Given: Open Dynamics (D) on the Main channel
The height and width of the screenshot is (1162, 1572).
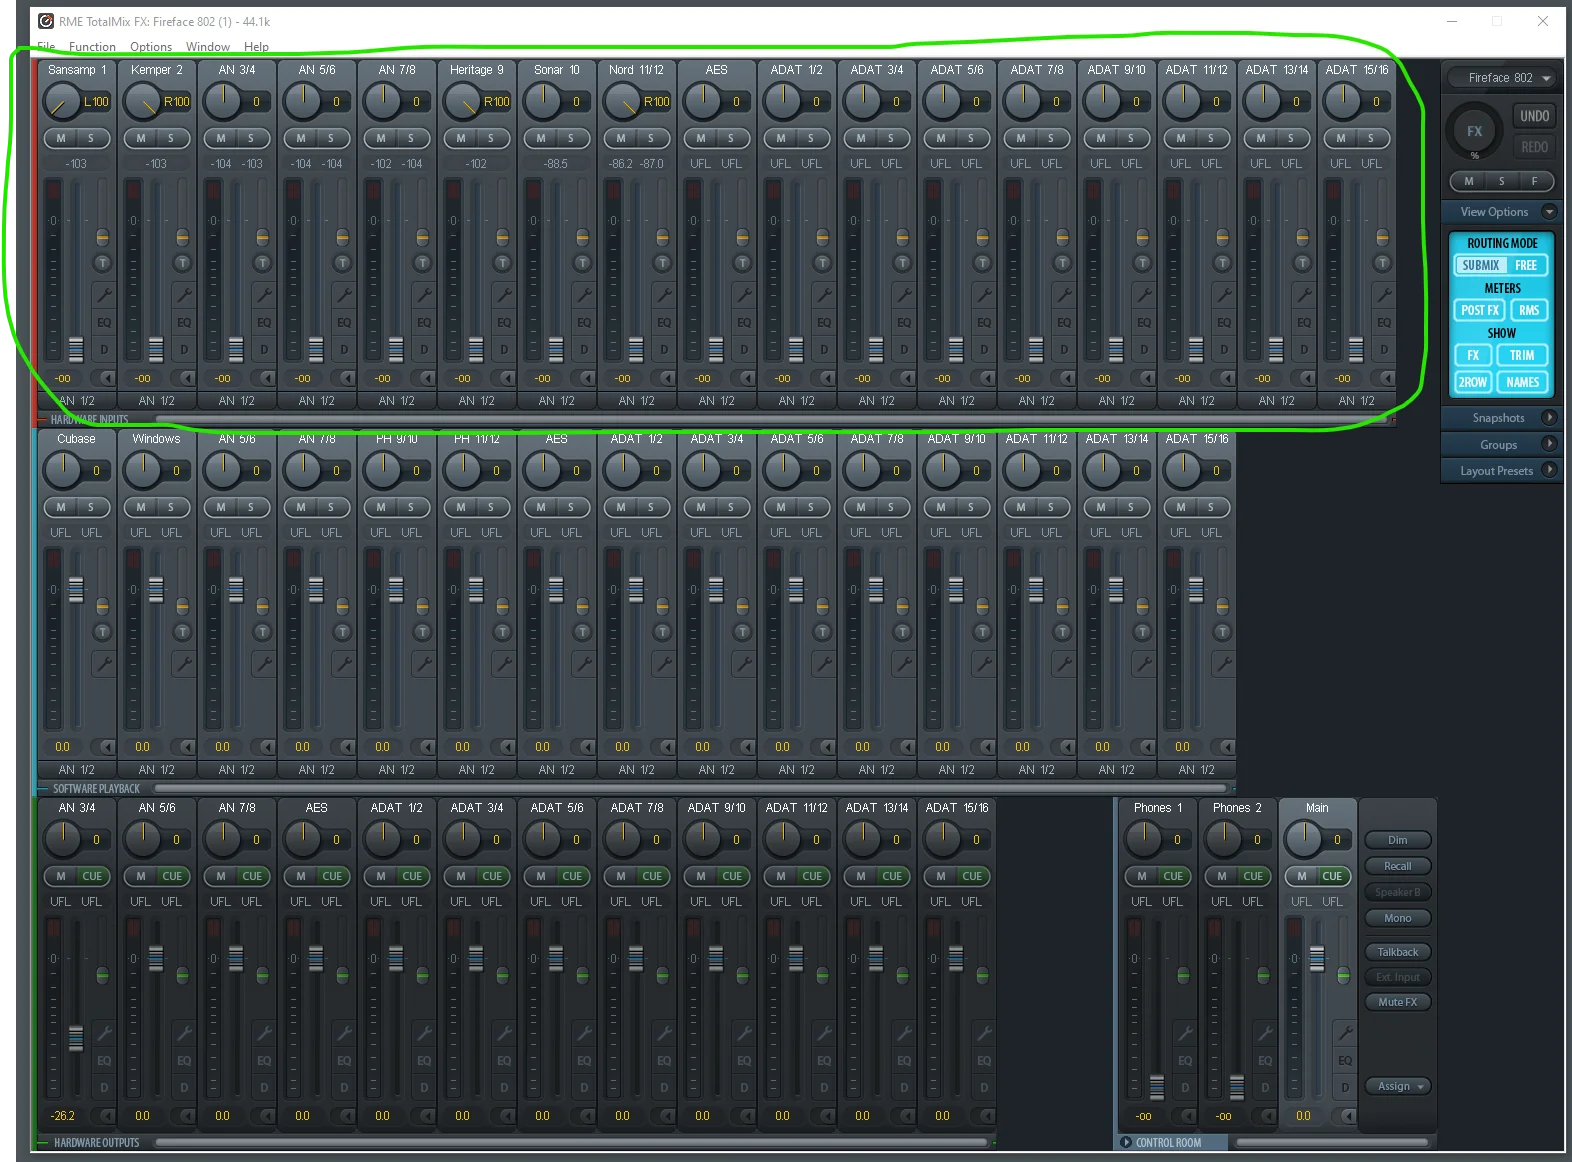Looking at the screenshot, I should 1345,1087.
